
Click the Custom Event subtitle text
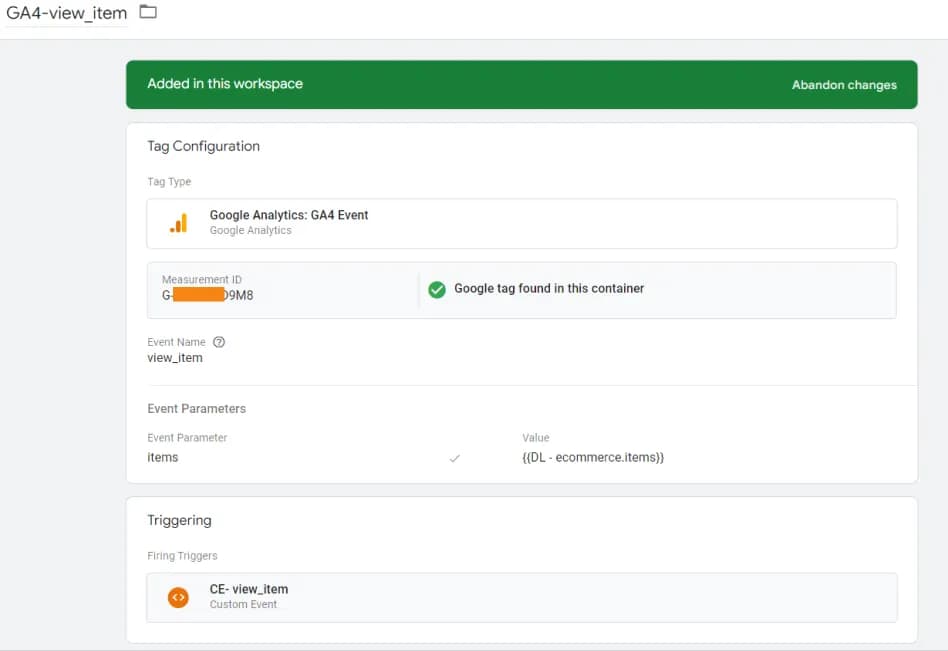pos(243,604)
